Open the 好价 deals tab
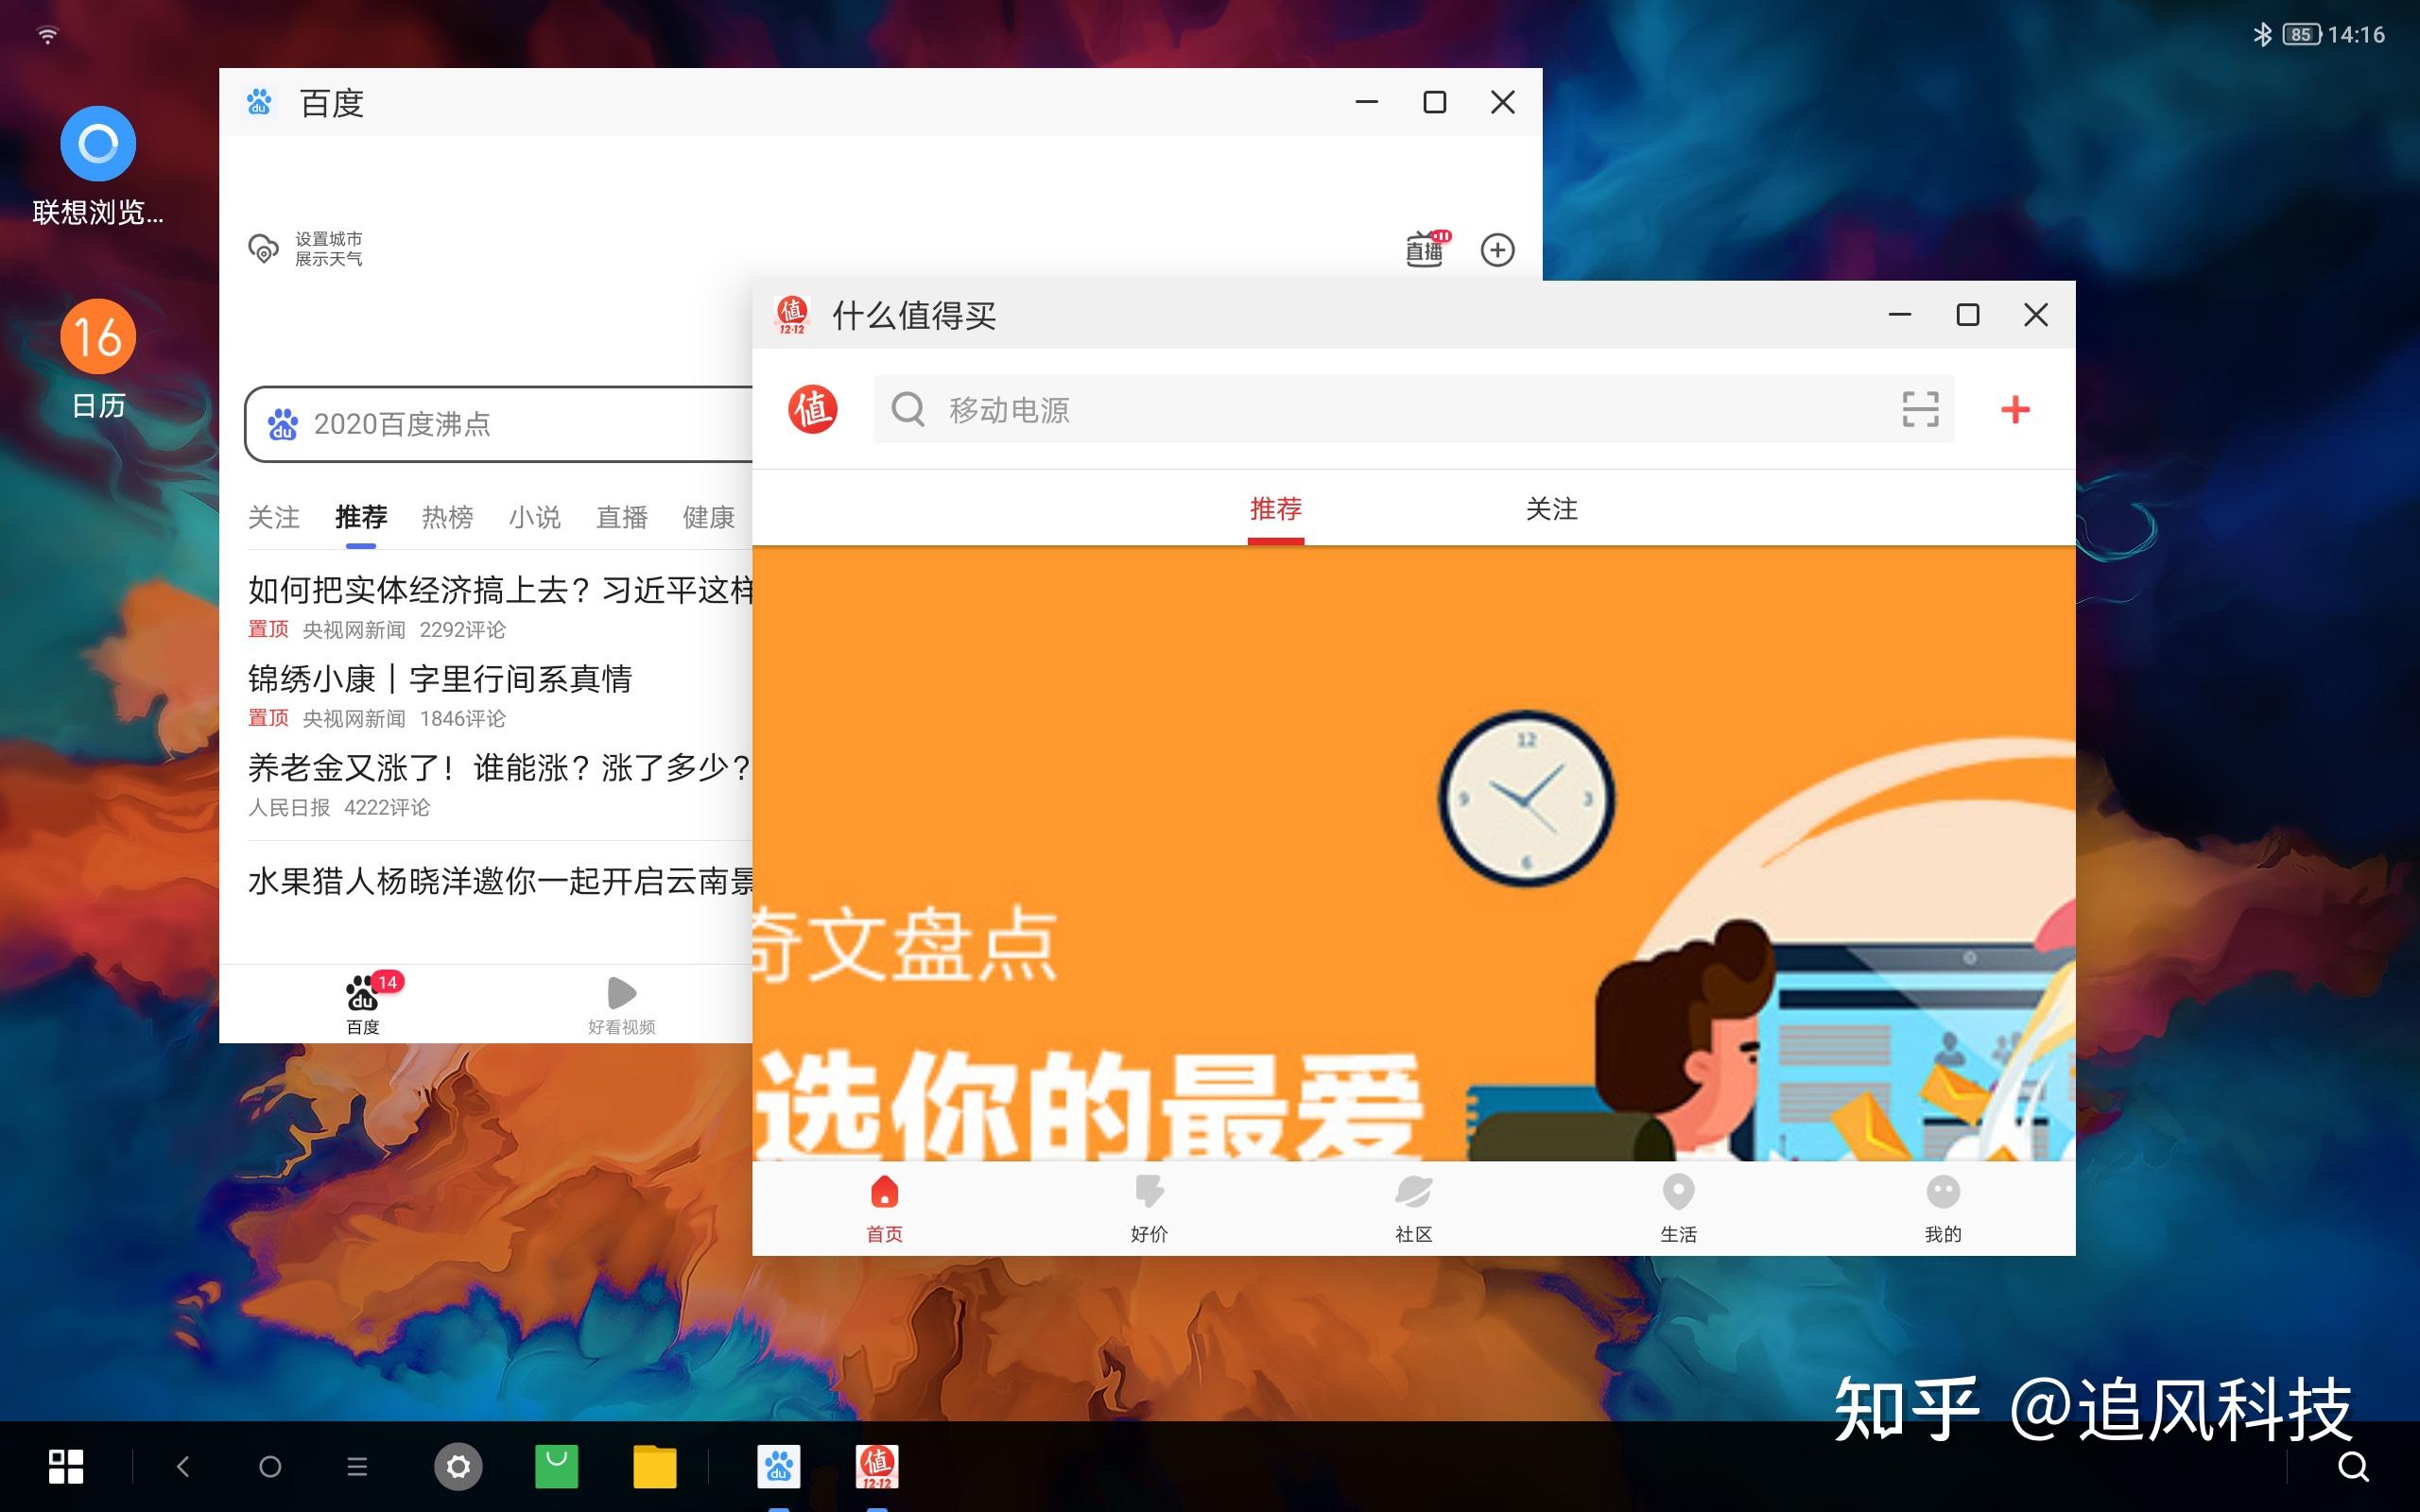The height and width of the screenshot is (1512, 2420). (1149, 1208)
